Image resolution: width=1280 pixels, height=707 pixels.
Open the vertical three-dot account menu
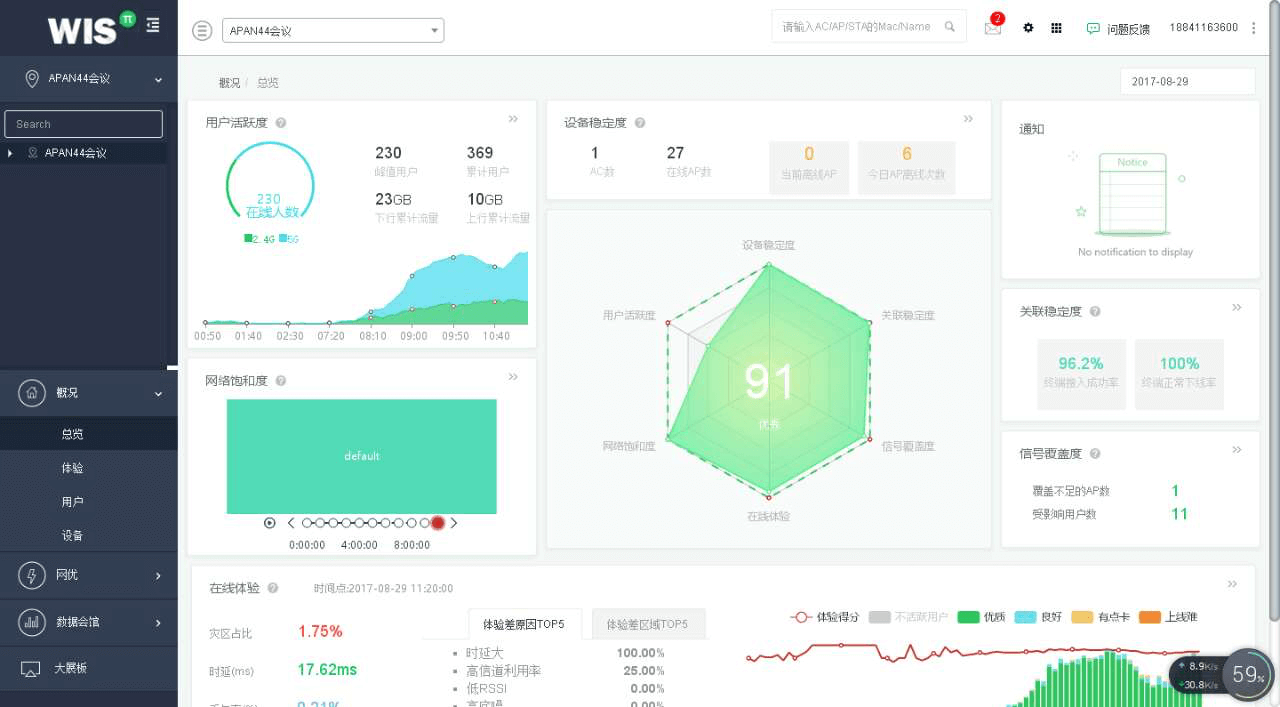1254,28
